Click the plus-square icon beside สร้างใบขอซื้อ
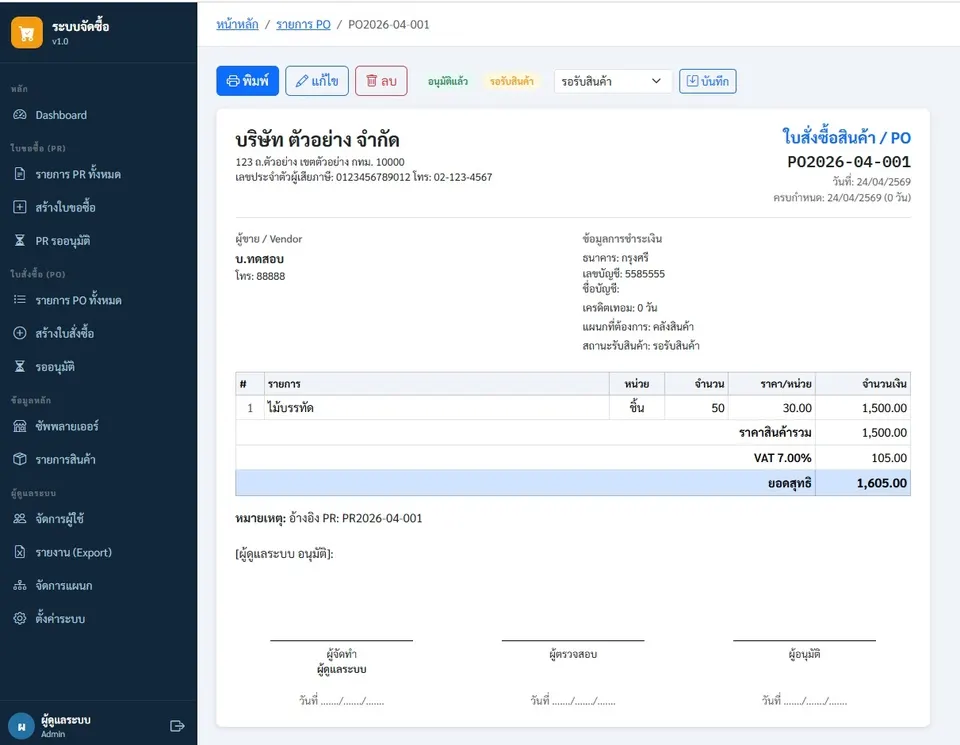Screen dimensions: 960x745 click(20, 207)
